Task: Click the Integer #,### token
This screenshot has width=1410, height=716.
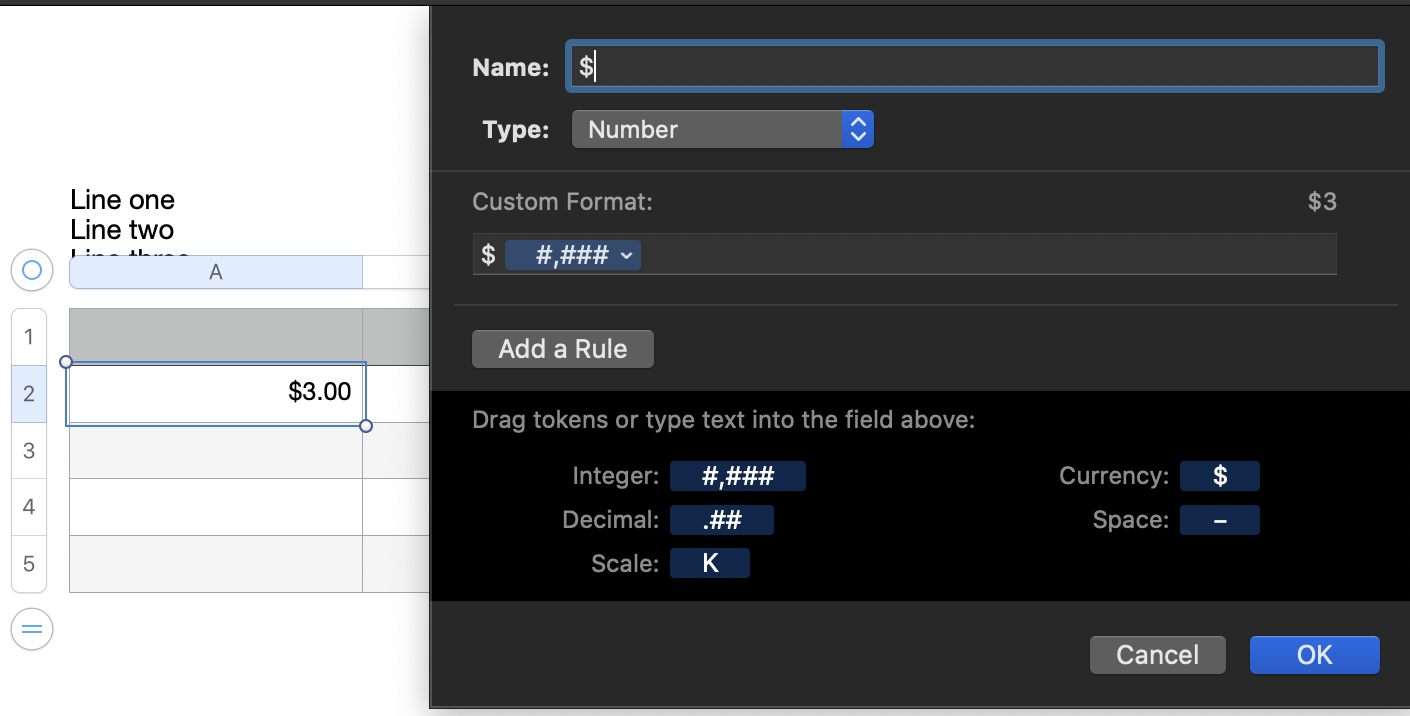Action: pyautogui.click(x=737, y=476)
